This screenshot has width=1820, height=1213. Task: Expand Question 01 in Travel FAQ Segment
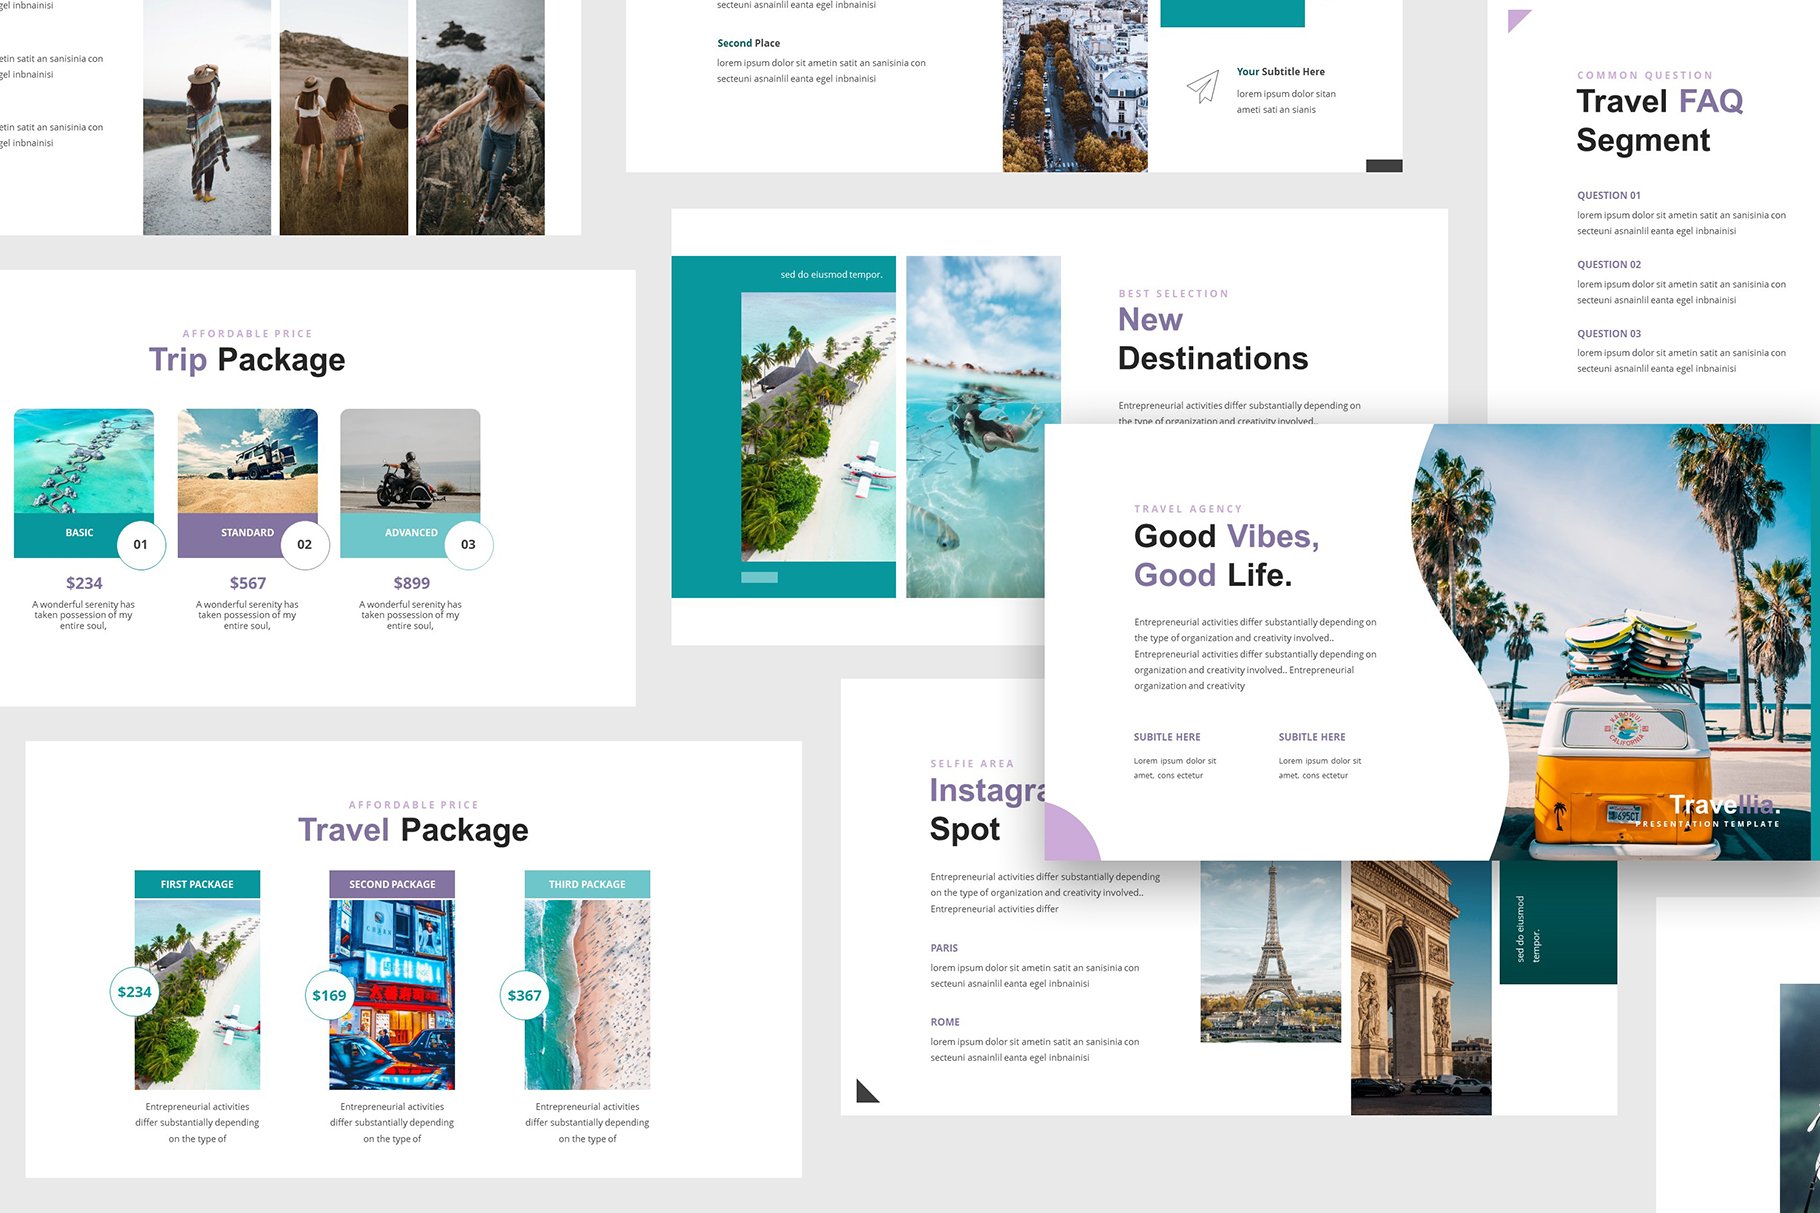click(1607, 195)
